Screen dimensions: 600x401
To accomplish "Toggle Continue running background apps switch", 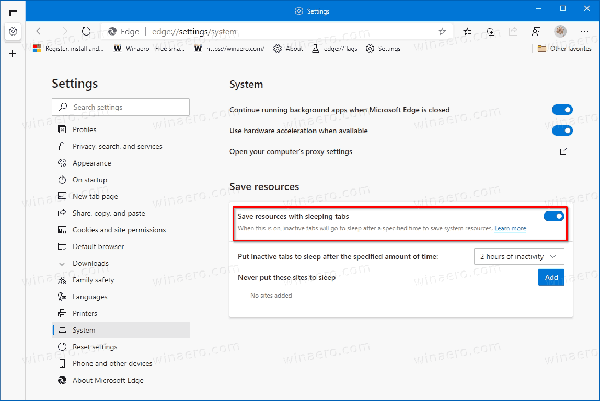I will pyautogui.click(x=562, y=110).
